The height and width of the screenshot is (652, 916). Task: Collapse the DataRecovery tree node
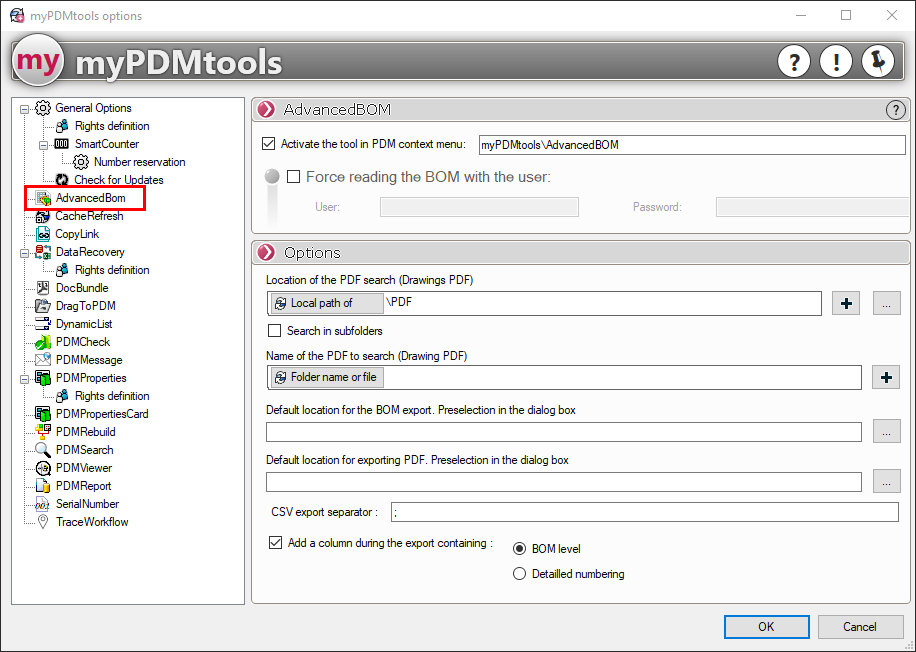(x=25, y=252)
